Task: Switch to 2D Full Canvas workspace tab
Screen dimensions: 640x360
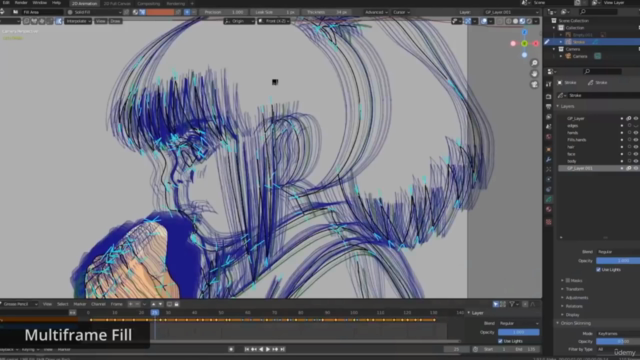Action: (117, 3)
